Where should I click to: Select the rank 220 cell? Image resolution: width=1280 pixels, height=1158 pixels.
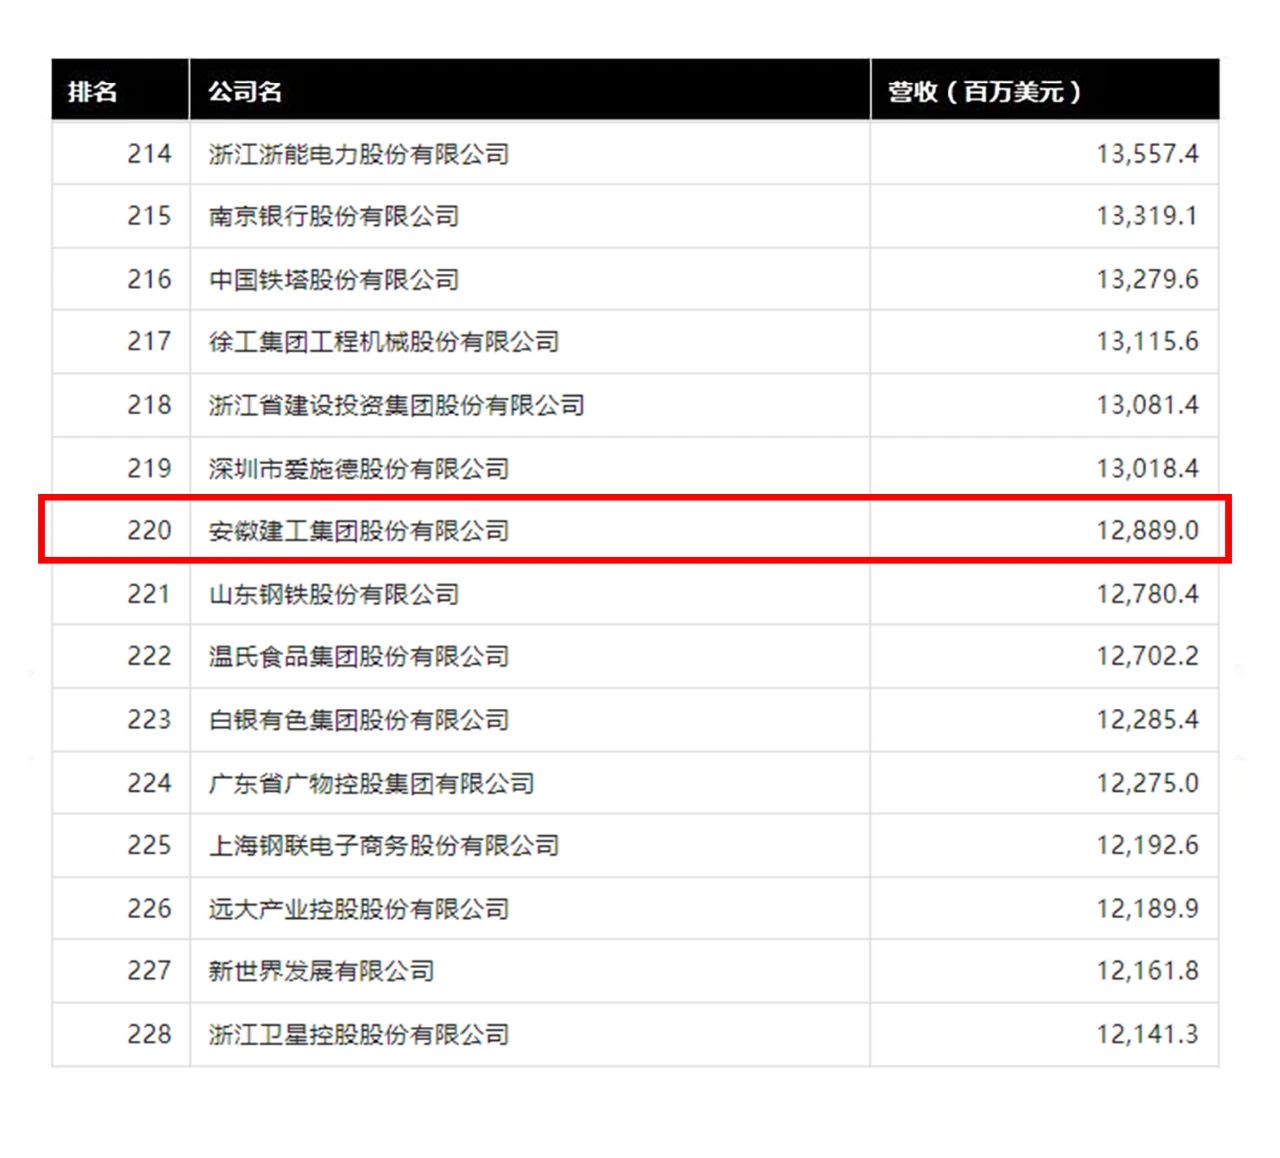pyautogui.click(x=149, y=530)
